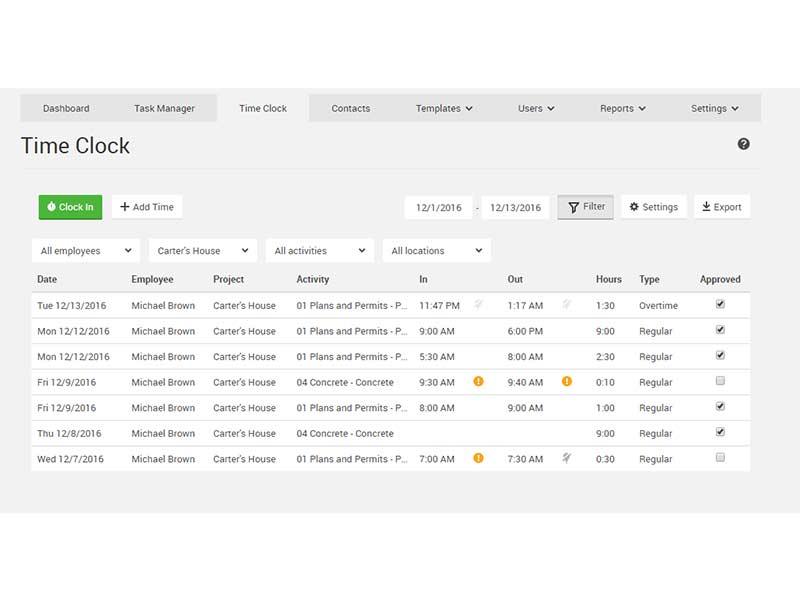Viewport: 800px width, 600px height.
Task: Expand the Reports menu
Action: tap(622, 108)
